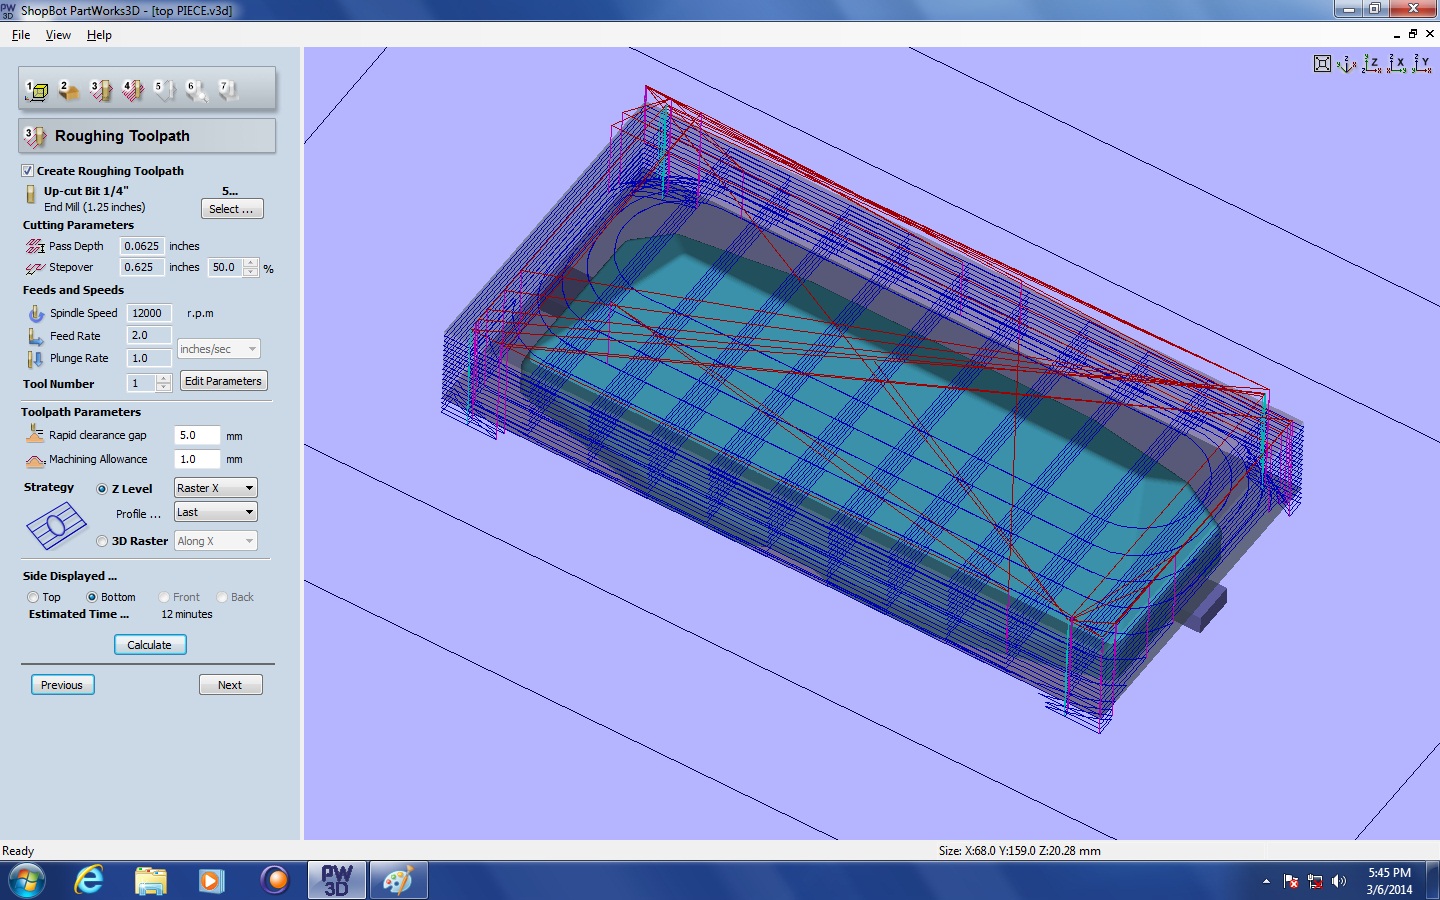View model along the Y axis
1440x900 pixels.
1421,64
